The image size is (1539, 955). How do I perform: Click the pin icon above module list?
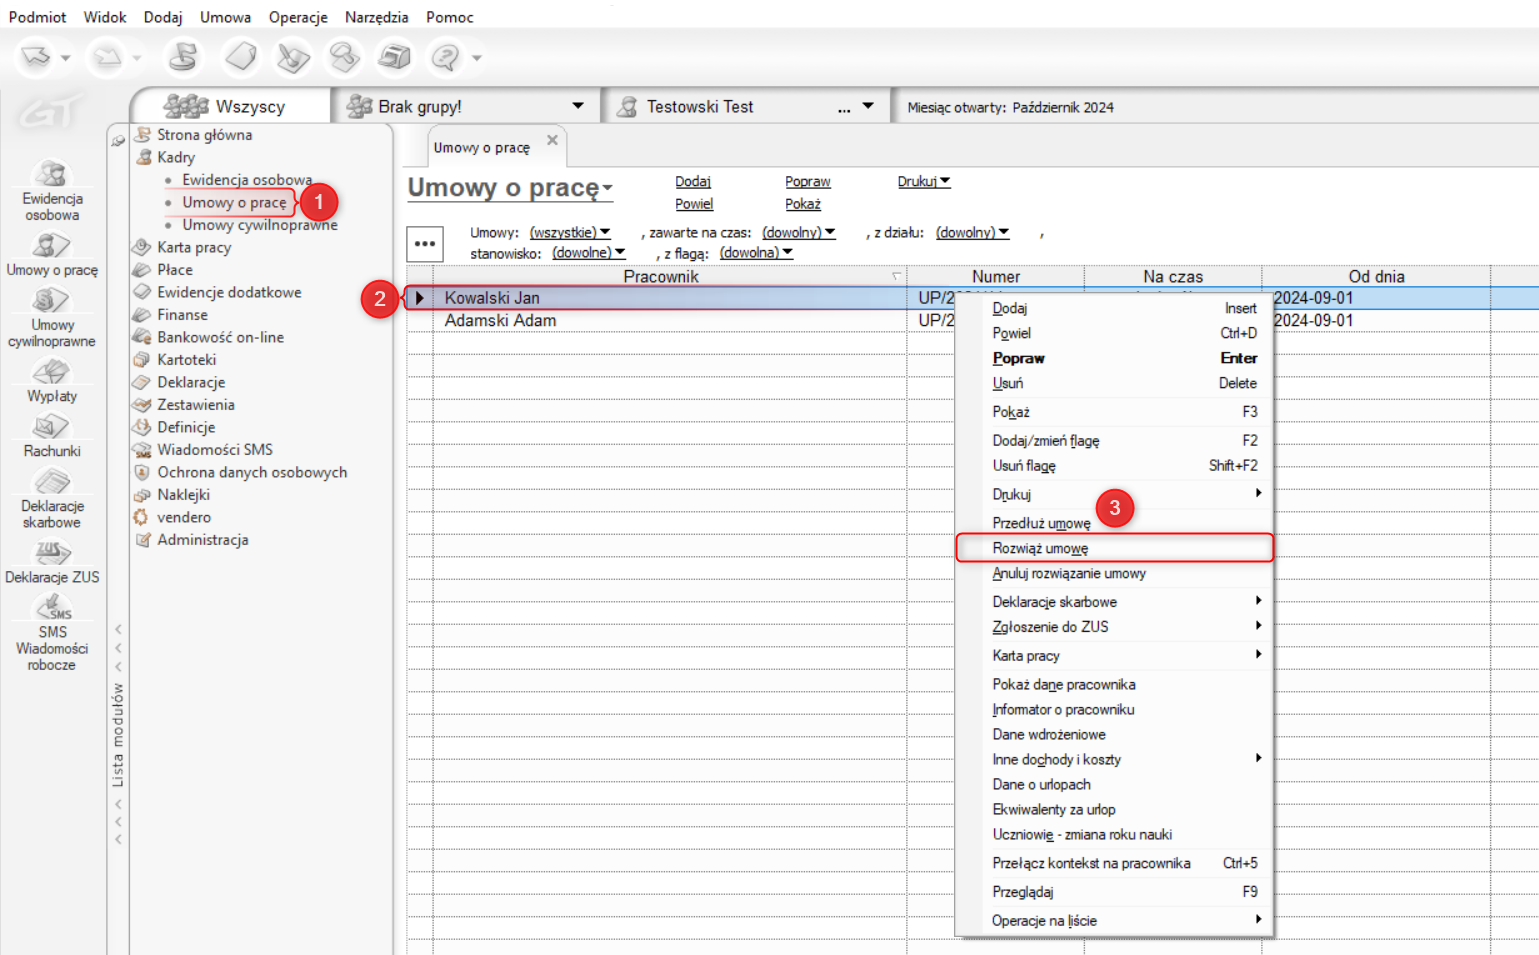(x=118, y=141)
